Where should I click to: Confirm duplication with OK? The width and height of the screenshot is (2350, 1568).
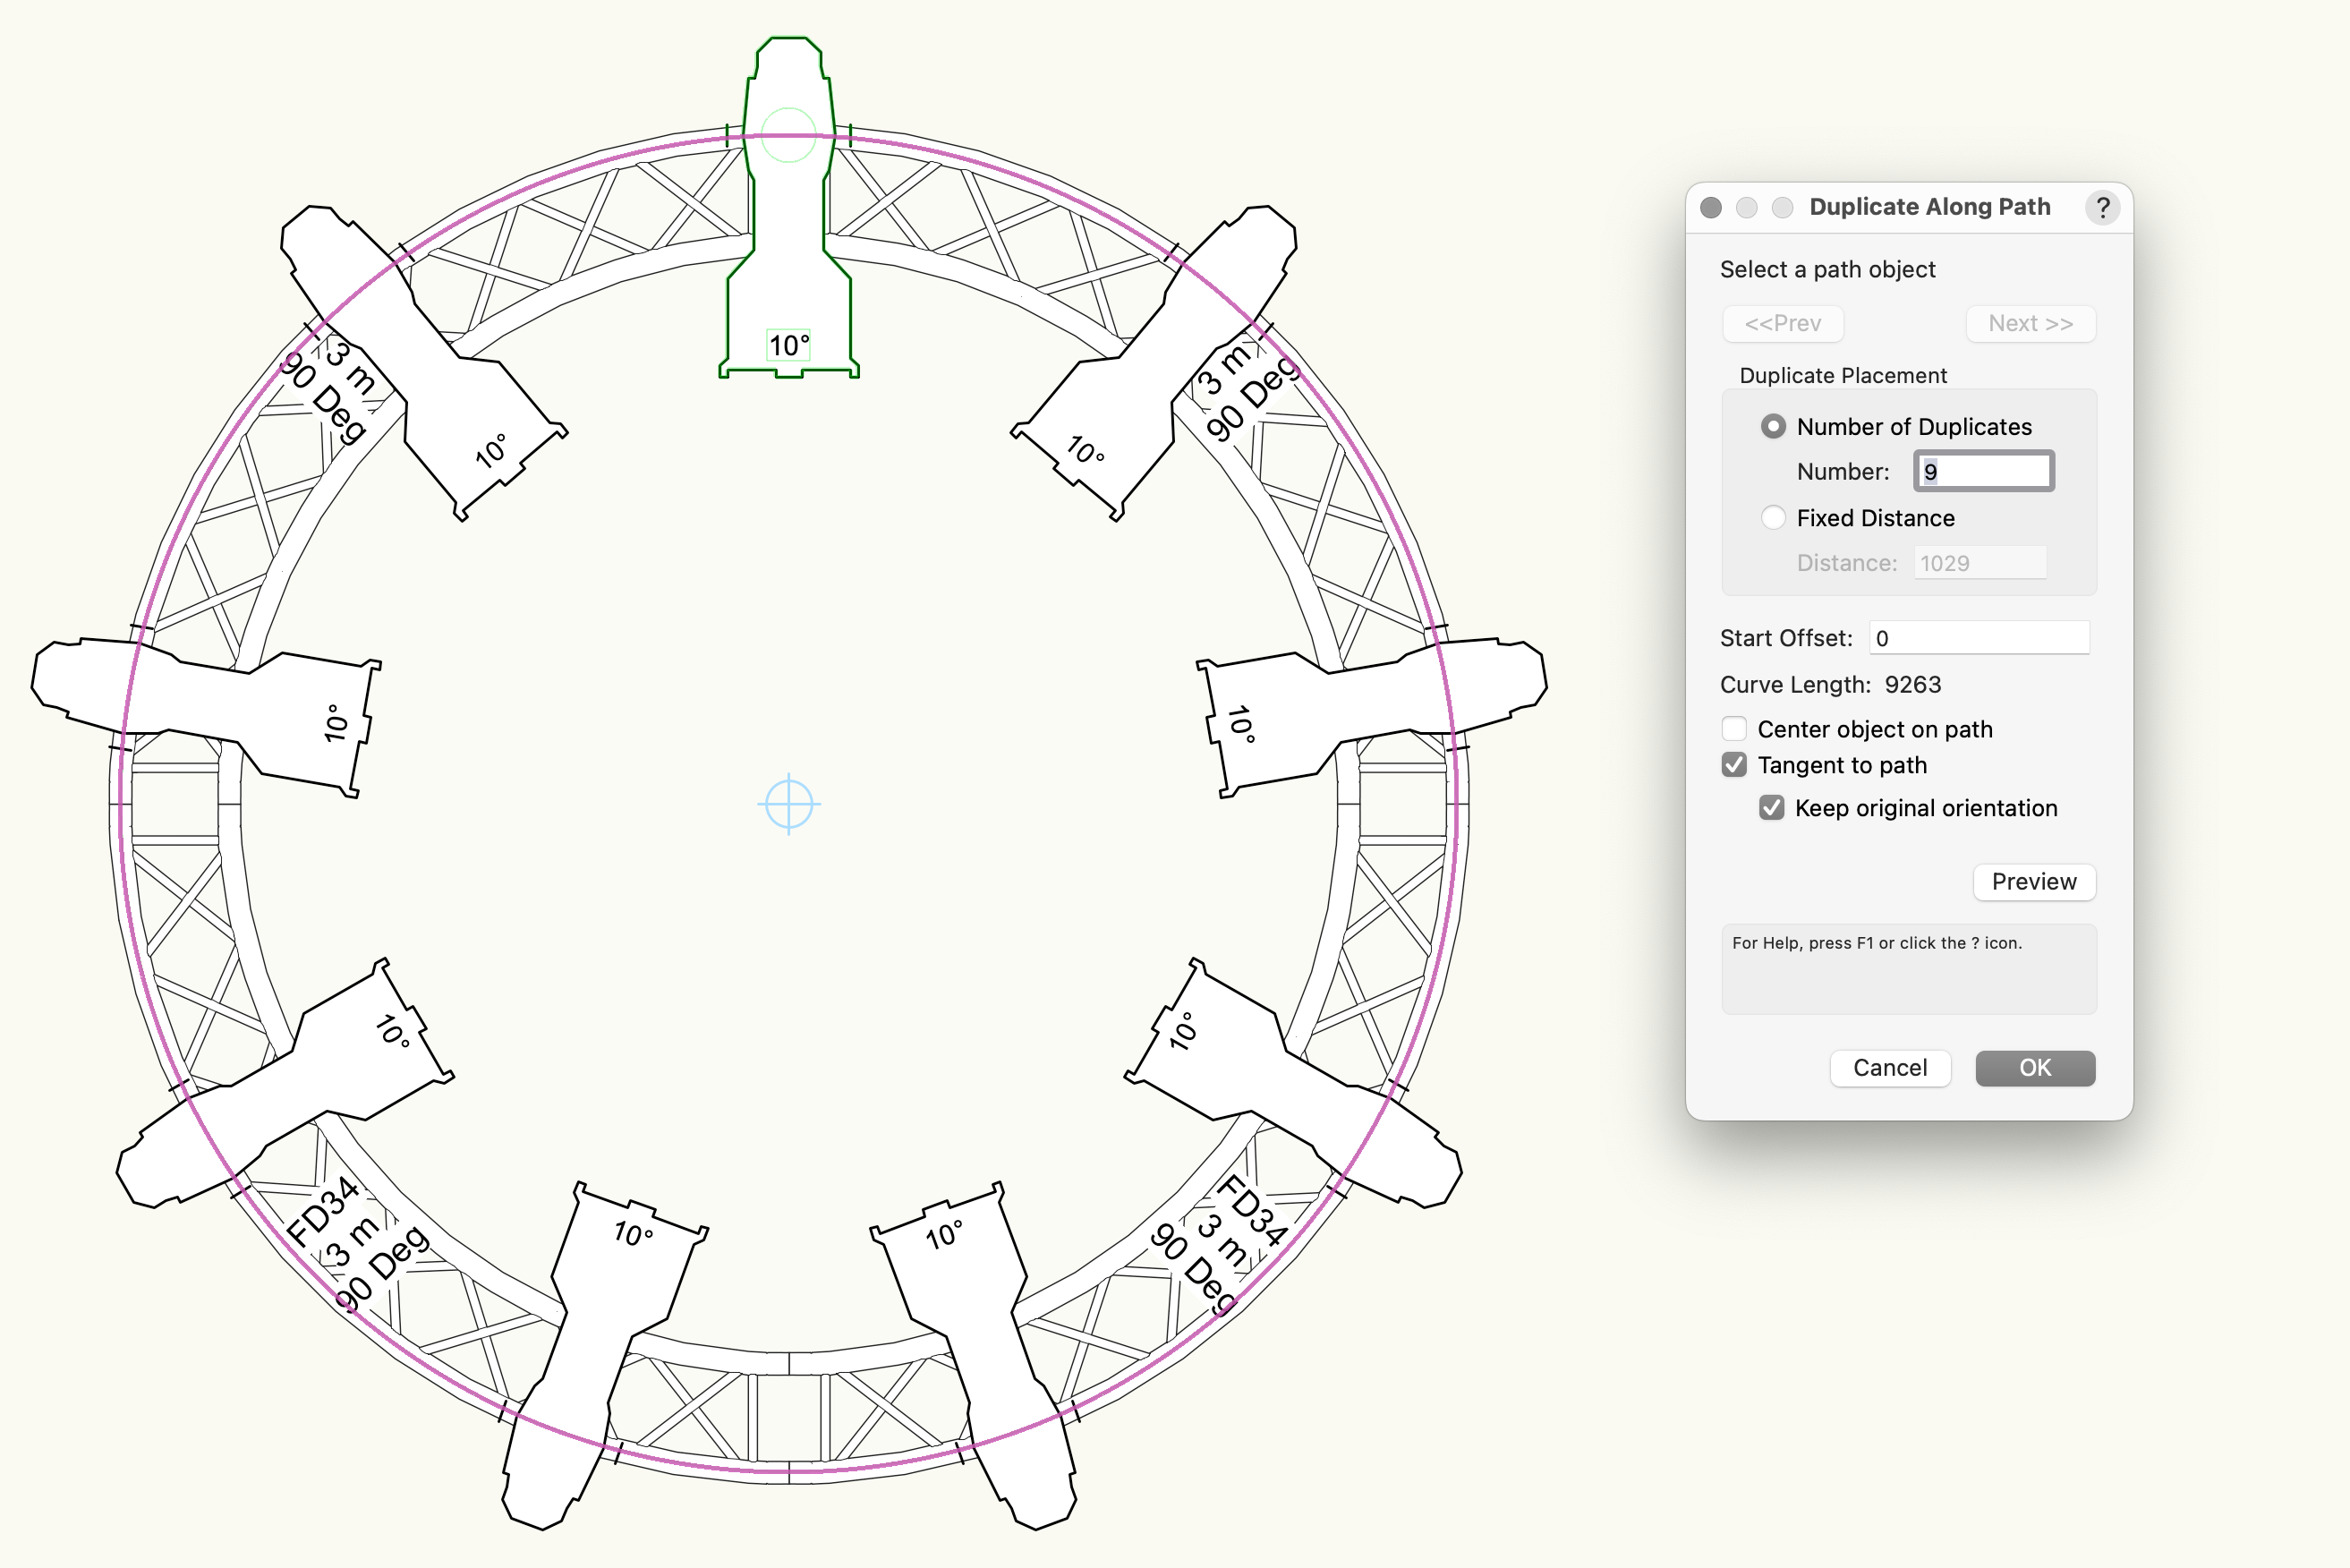click(2035, 1068)
